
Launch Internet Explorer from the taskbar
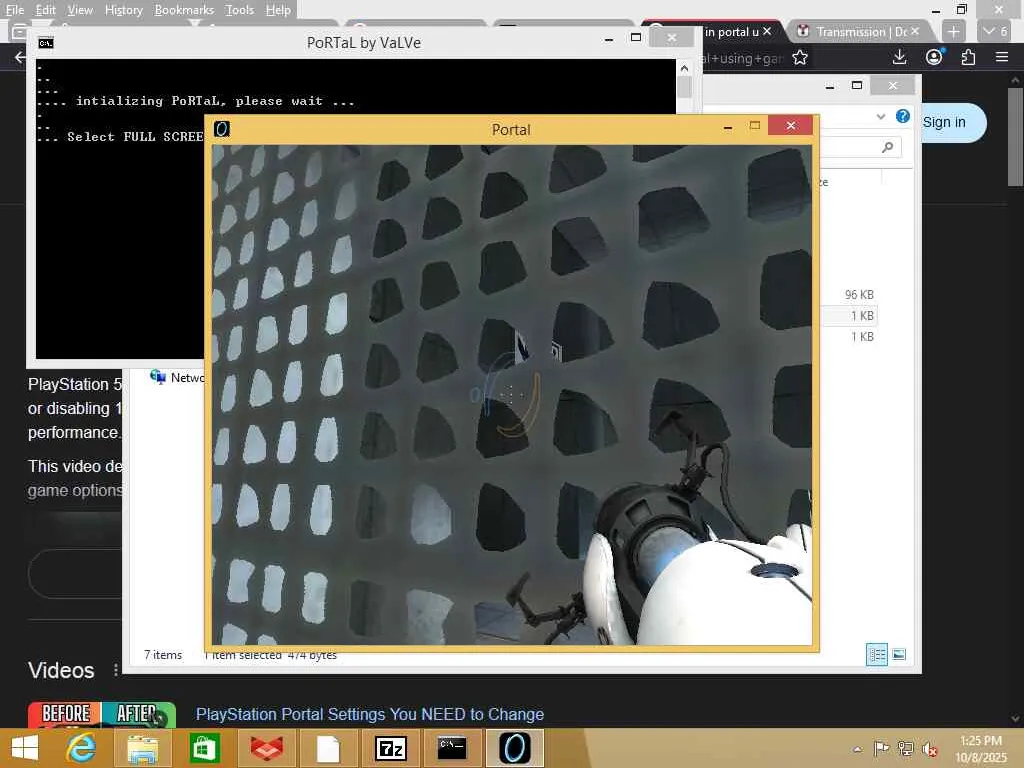point(82,748)
